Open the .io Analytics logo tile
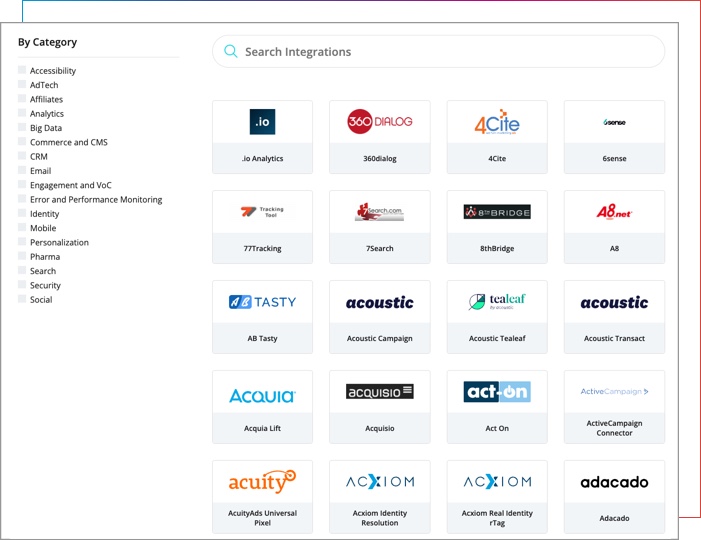This screenshot has height=540, width=701. (x=262, y=122)
